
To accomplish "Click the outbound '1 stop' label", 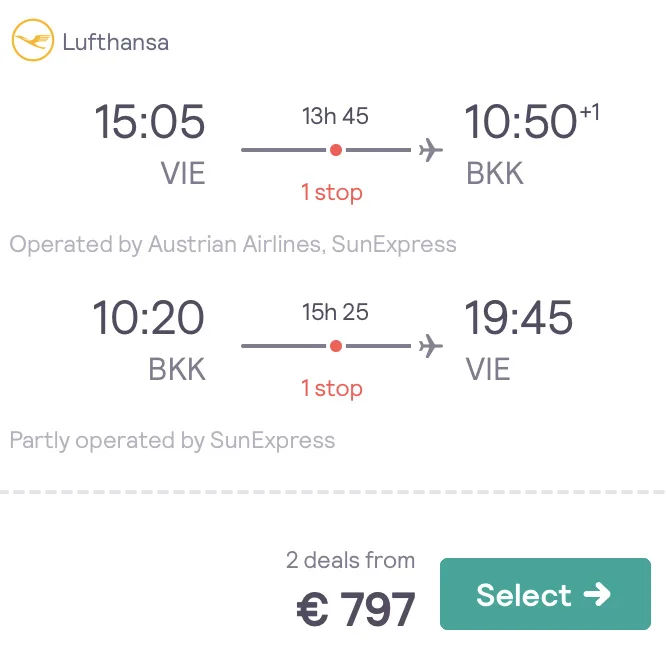I will [332, 192].
